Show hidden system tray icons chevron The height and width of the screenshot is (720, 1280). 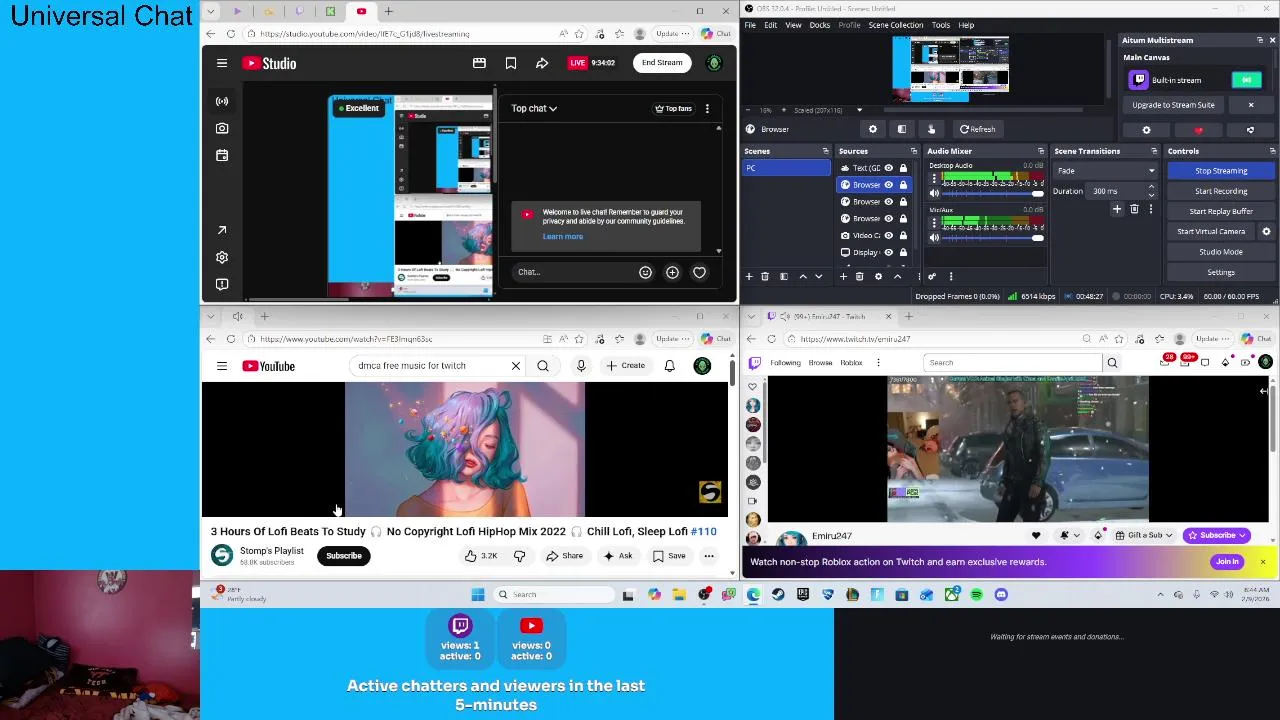pyautogui.click(x=1160, y=595)
